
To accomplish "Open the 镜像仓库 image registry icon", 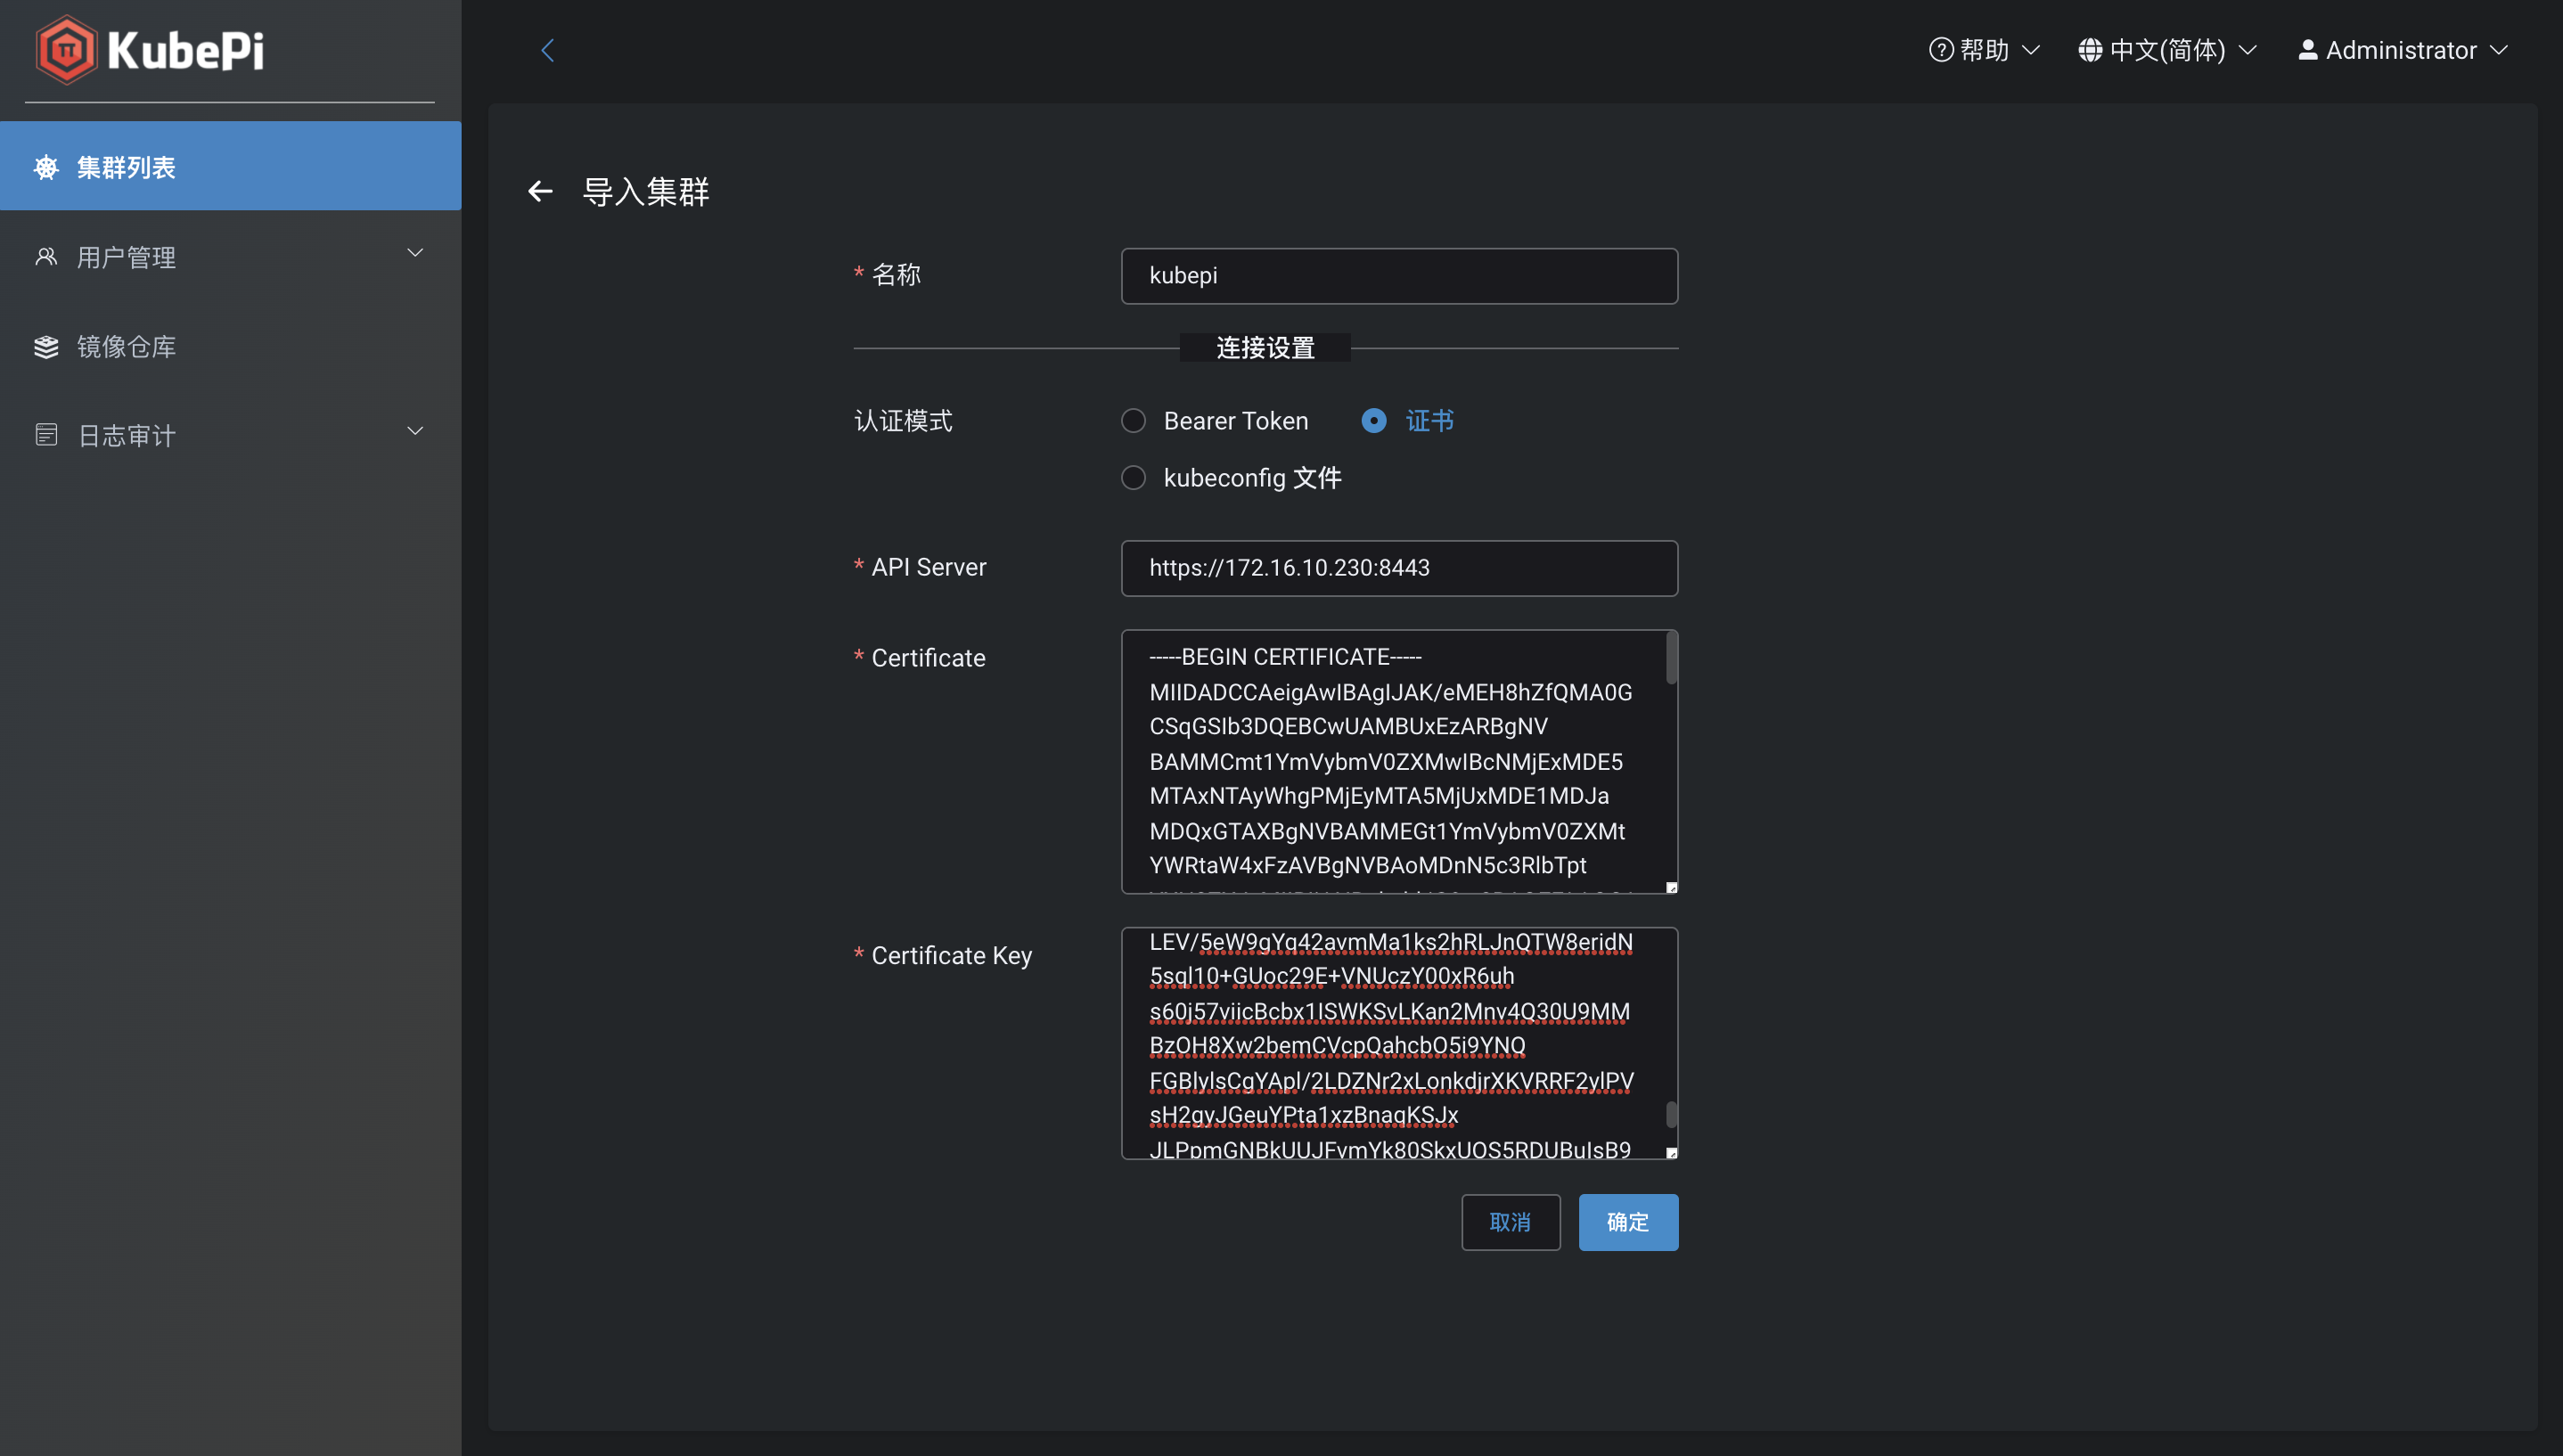I will 46,346.
